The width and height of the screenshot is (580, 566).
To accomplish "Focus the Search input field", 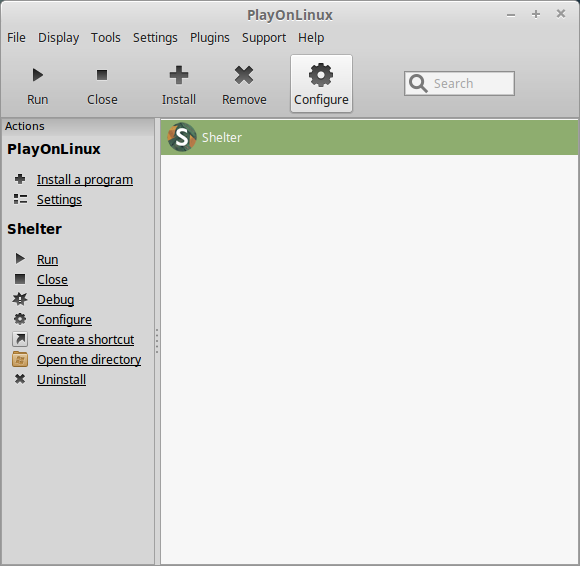I will point(459,84).
